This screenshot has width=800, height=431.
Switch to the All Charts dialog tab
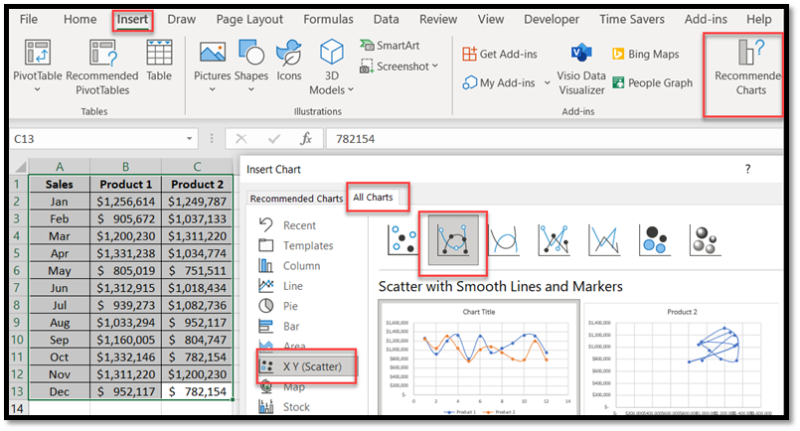373,197
